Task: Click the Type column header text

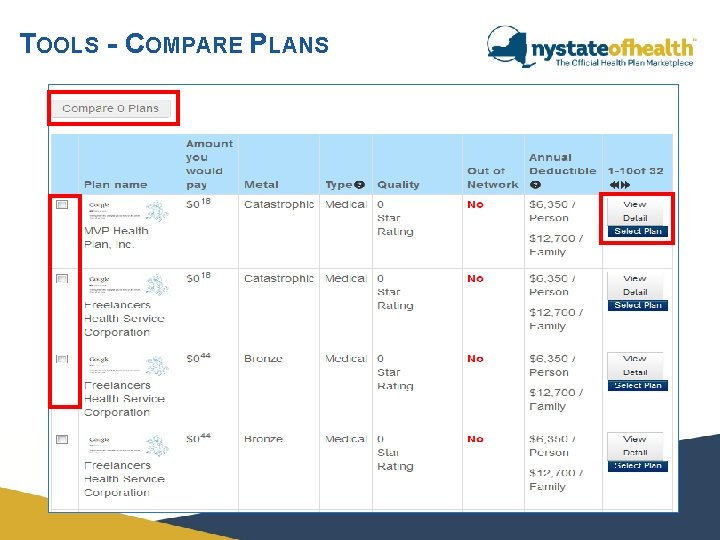Action: pos(339,185)
